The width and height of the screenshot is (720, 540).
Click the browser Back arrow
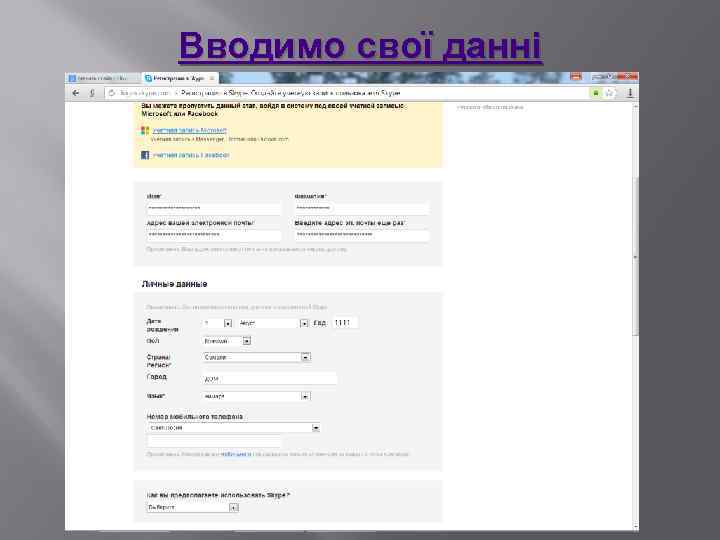tap(76, 93)
